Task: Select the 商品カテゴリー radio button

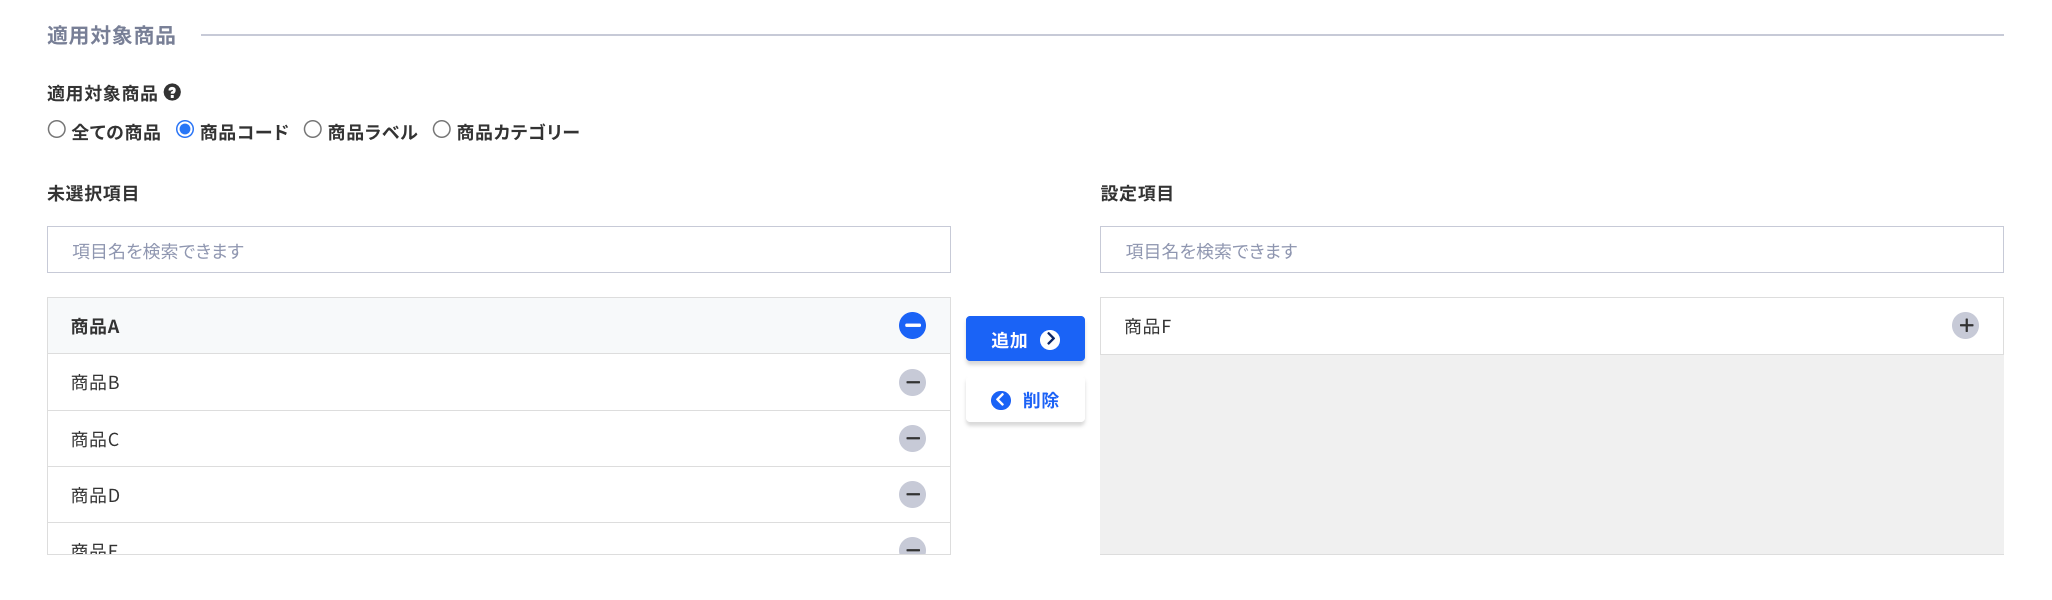Action: click(x=440, y=128)
